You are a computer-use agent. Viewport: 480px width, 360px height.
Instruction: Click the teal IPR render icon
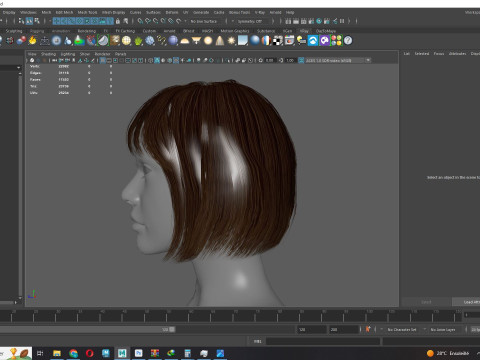[x=319, y=21]
